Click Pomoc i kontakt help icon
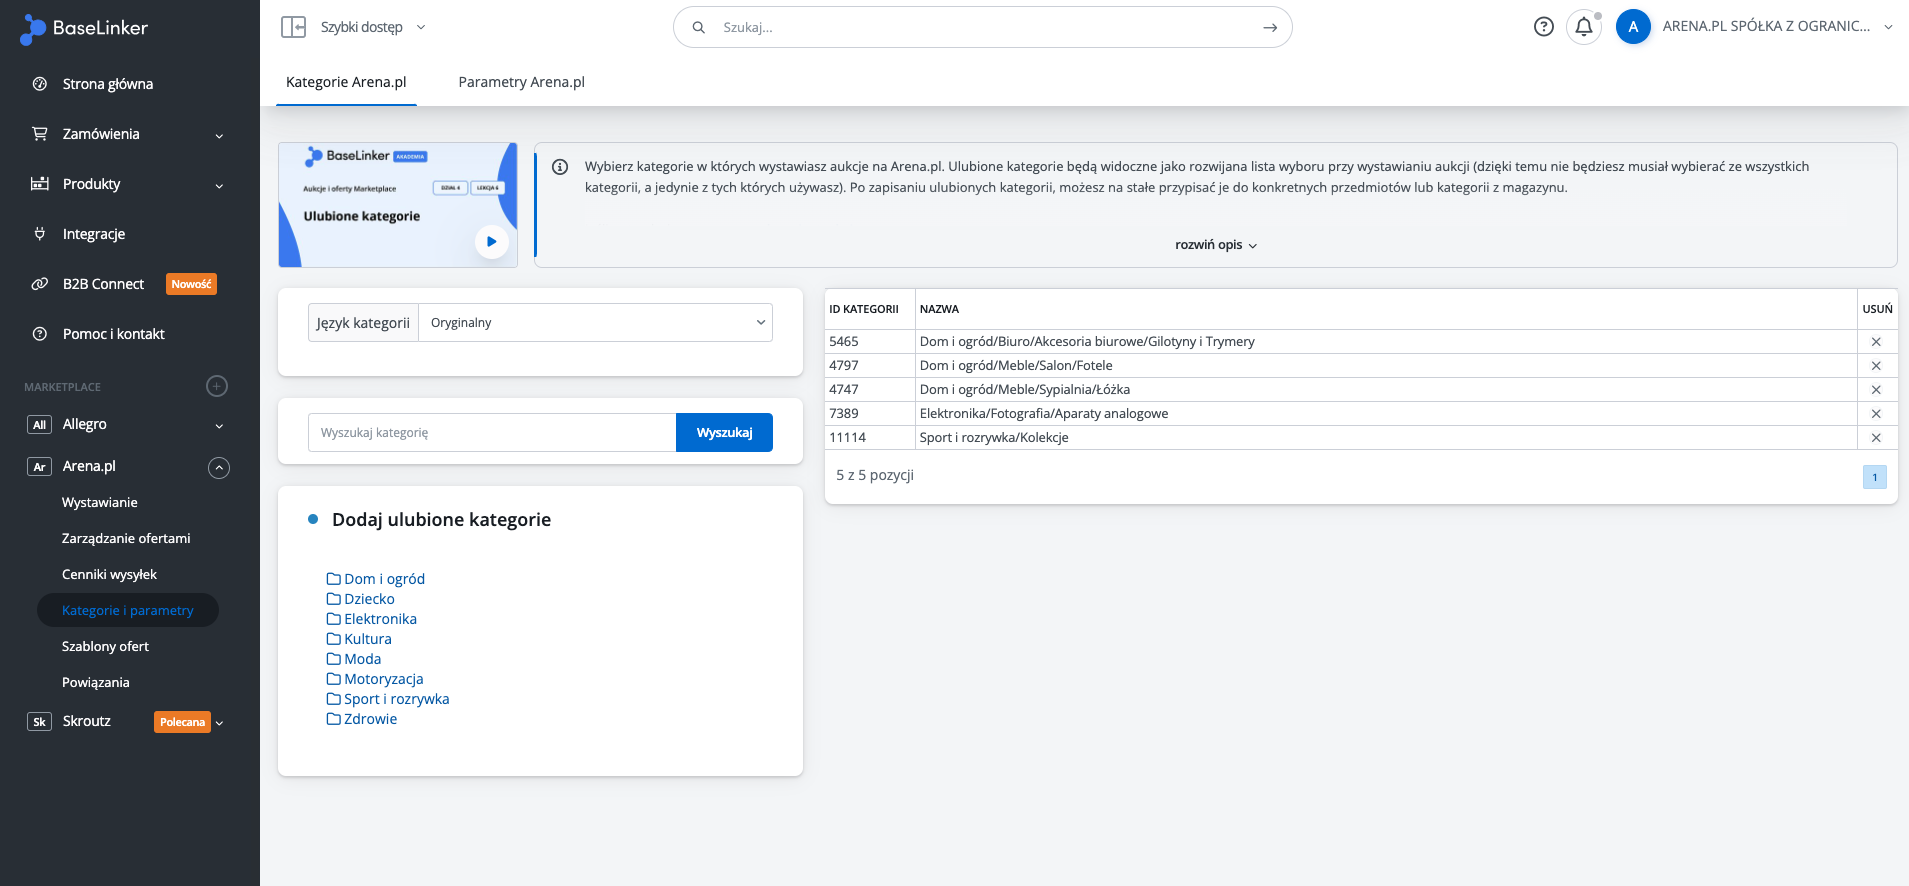 point(40,334)
